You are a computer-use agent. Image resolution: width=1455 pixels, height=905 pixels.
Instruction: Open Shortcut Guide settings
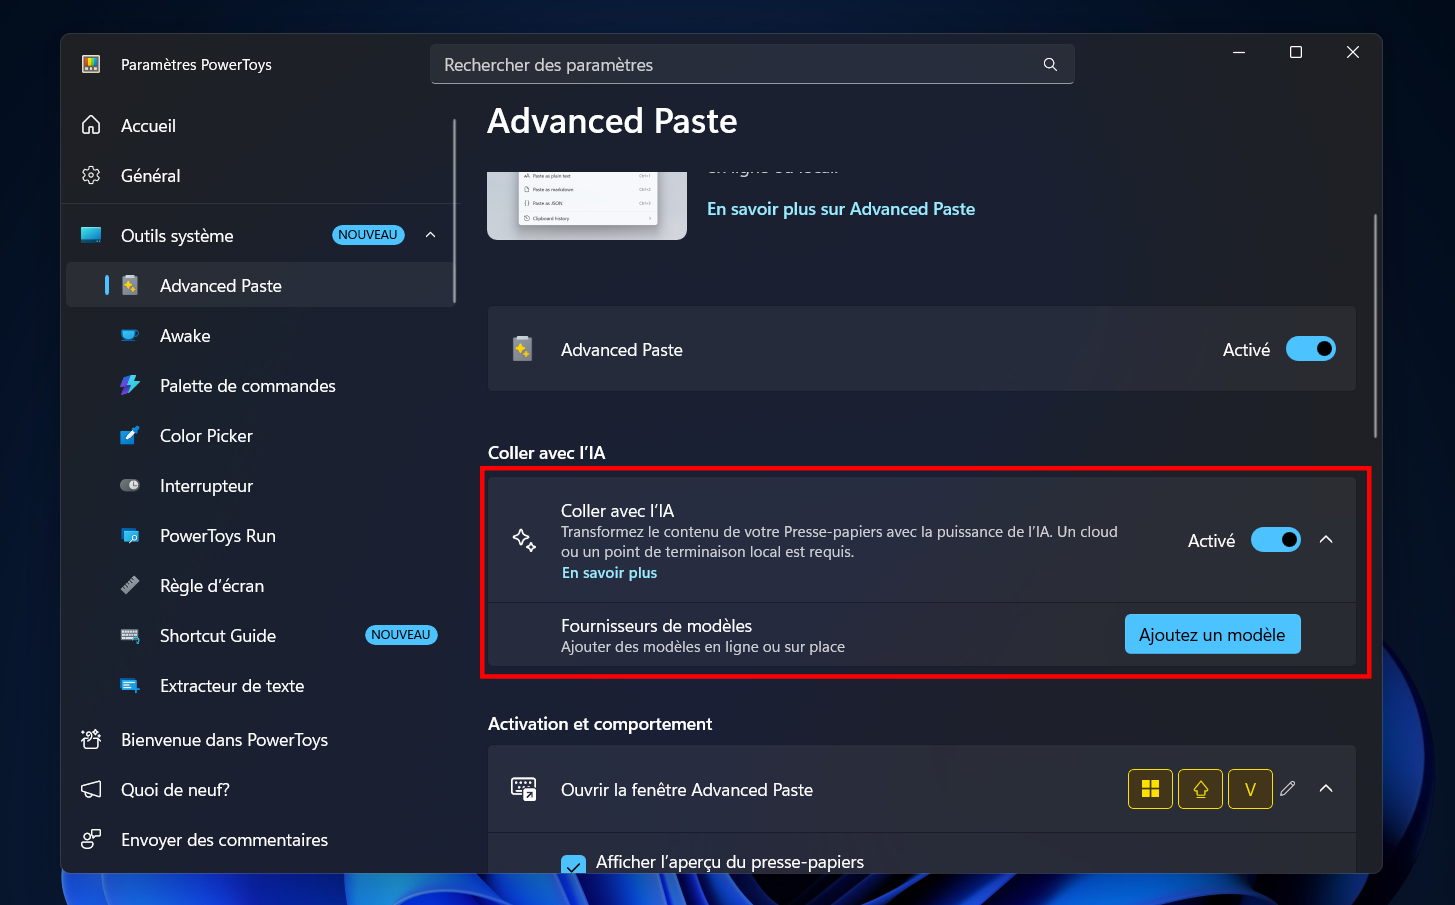pyautogui.click(x=261, y=635)
